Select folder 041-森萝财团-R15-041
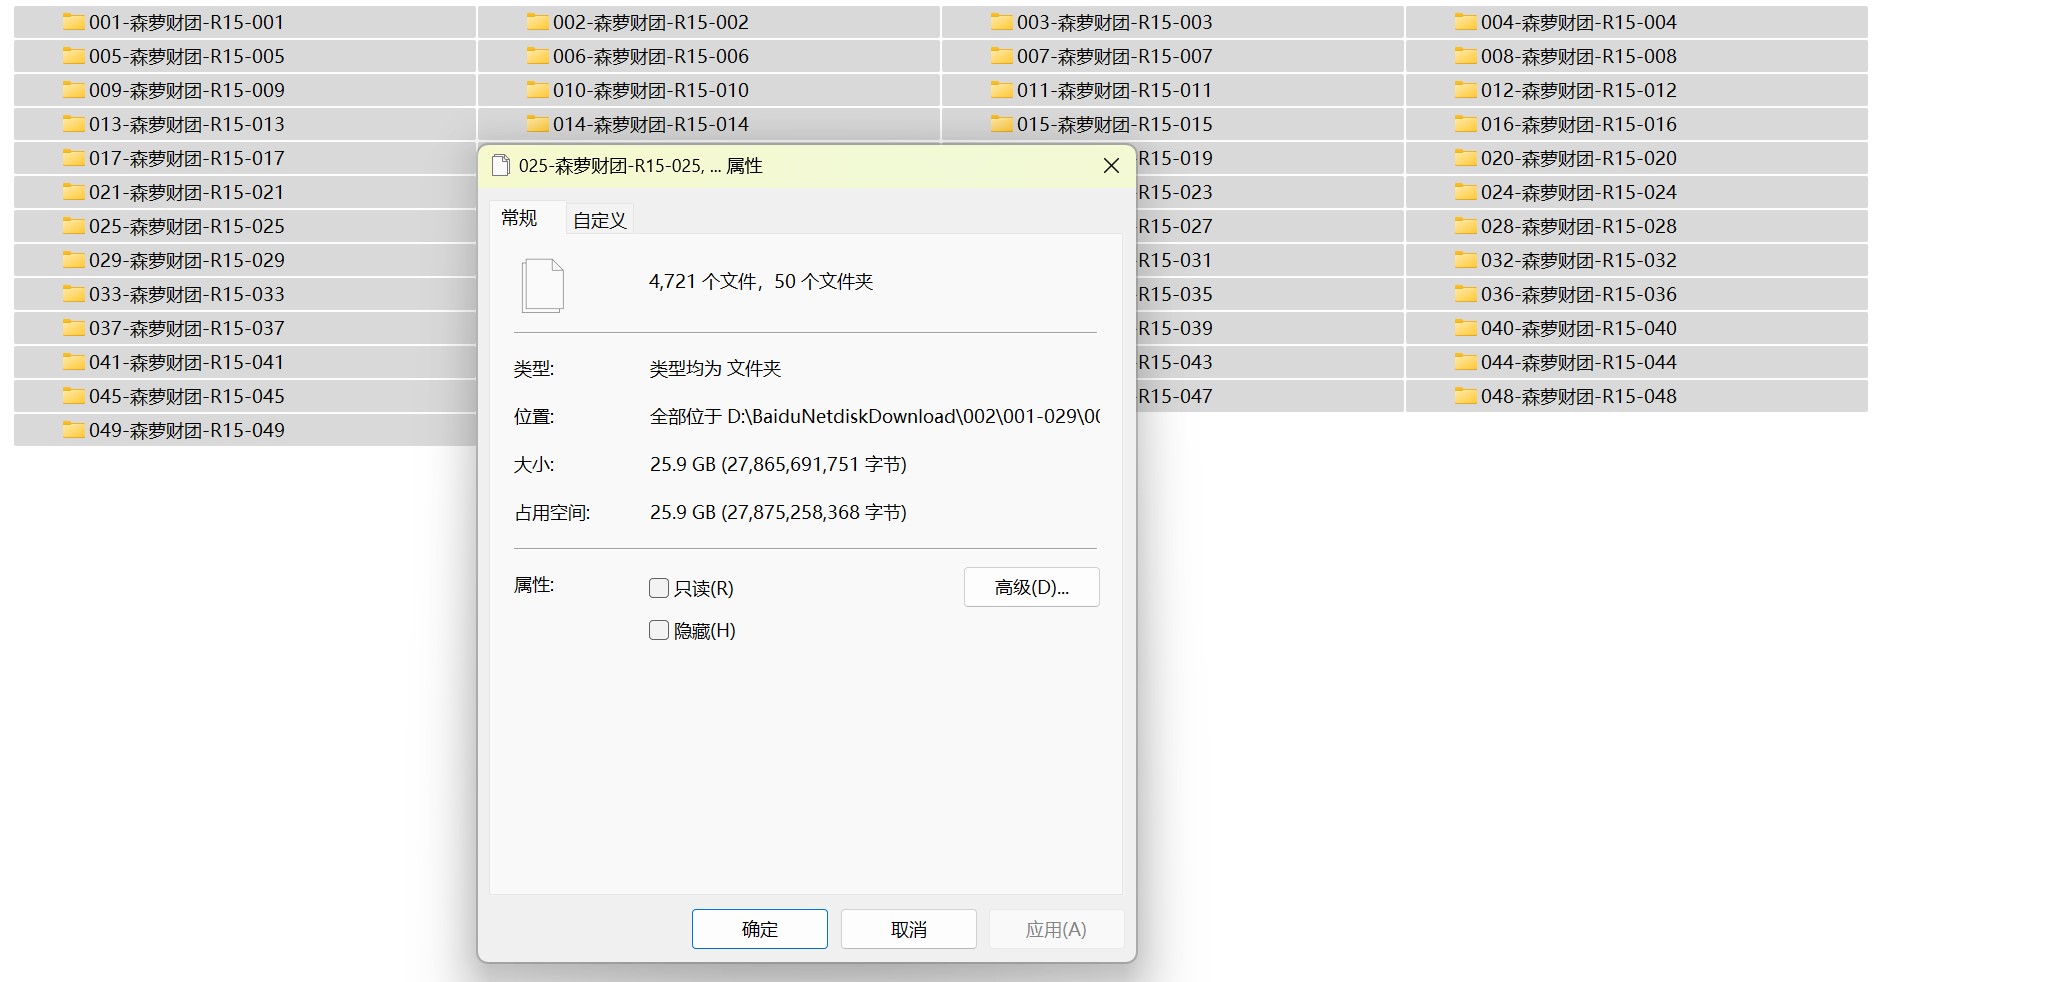This screenshot has width=2070, height=982. pyautogui.click(x=186, y=362)
